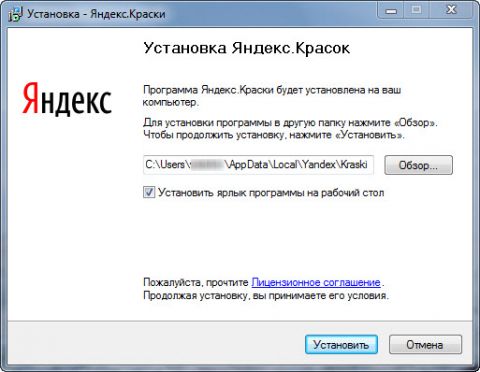Screen dimensions: 480x372
Task: Click the title bar text Установка - Яндекс.Краски
Action: click(x=96, y=14)
